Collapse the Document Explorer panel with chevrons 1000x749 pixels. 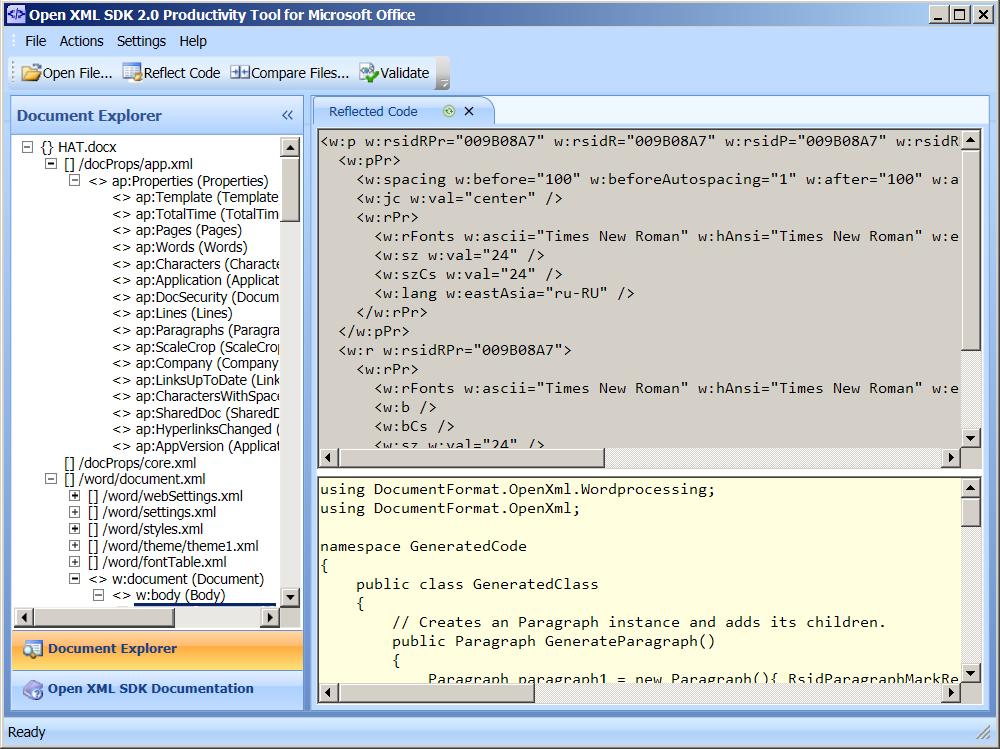point(287,115)
